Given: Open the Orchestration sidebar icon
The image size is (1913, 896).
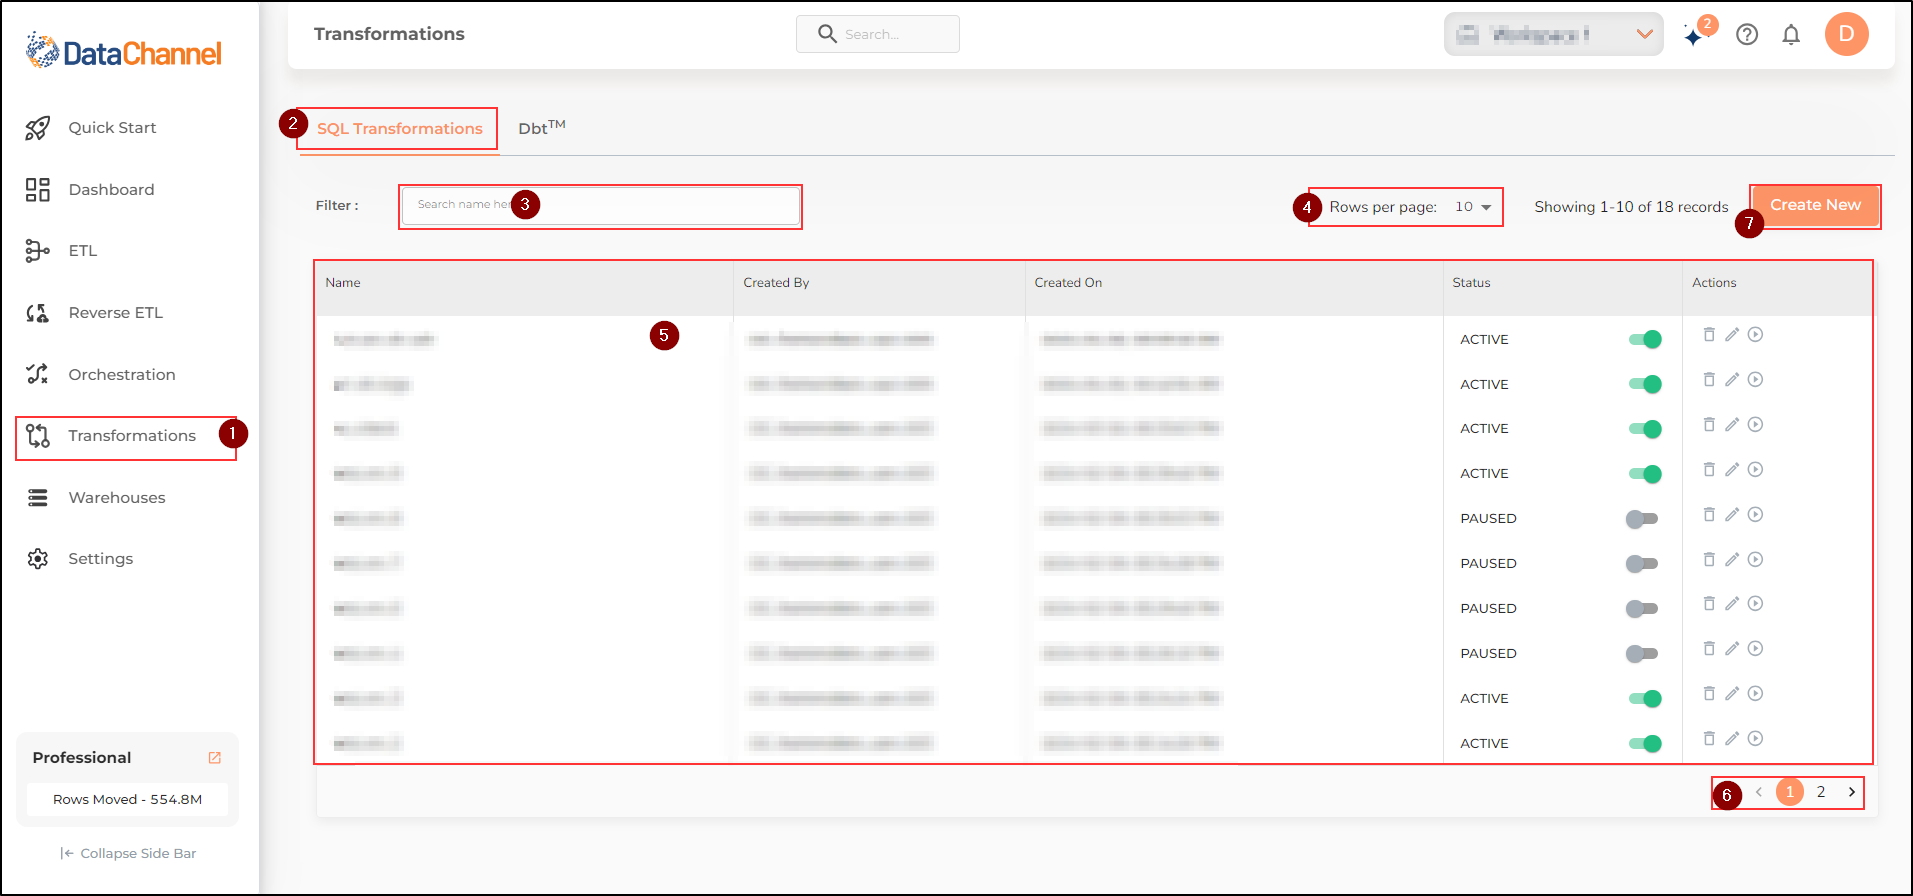Looking at the screenshot, I should pyautogui.click(x=38, y=374).
